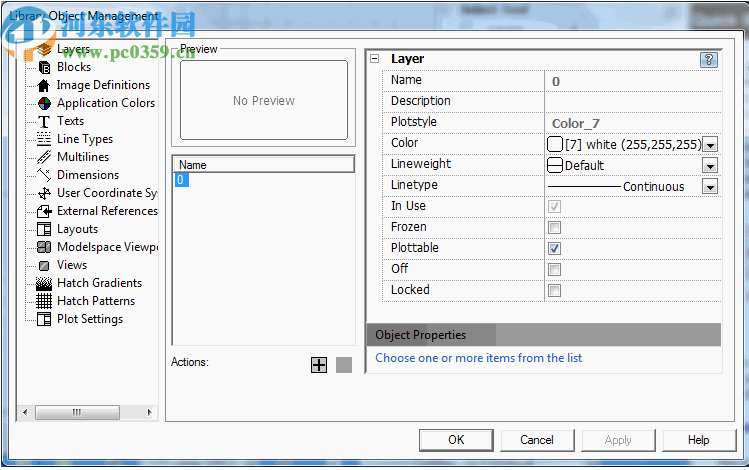Open the Linetype dropdown list

click(710, 187)
